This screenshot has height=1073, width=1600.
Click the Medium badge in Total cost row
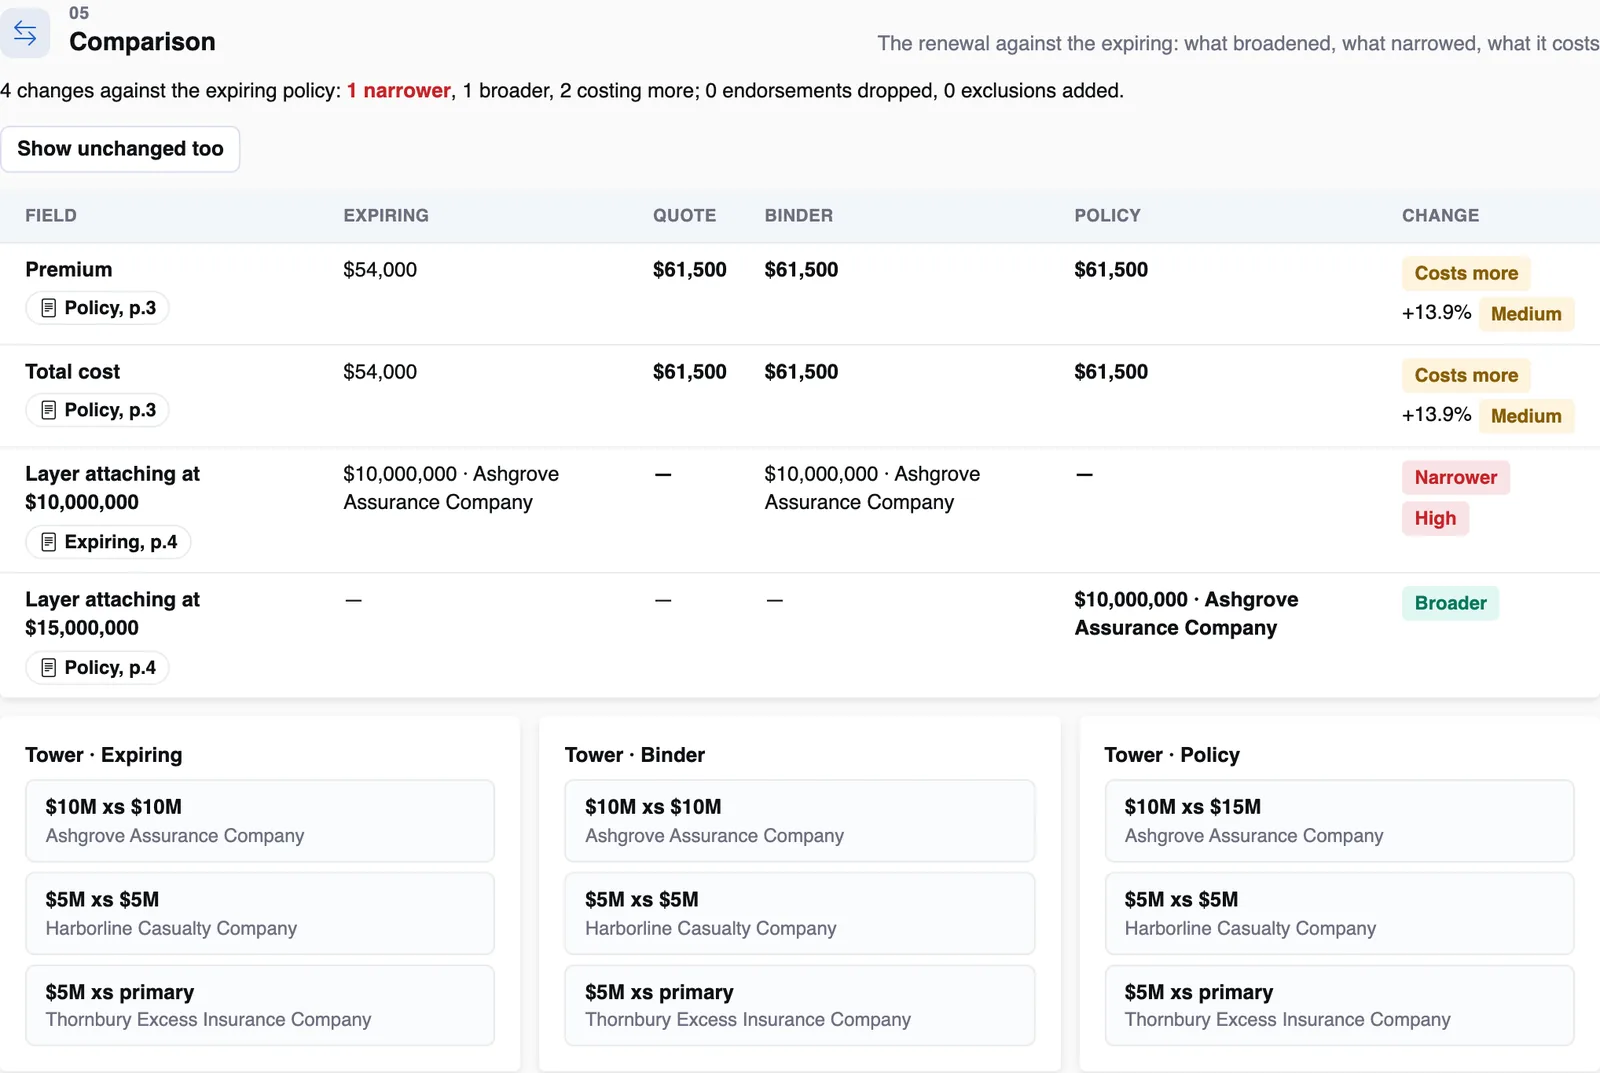1526,416
